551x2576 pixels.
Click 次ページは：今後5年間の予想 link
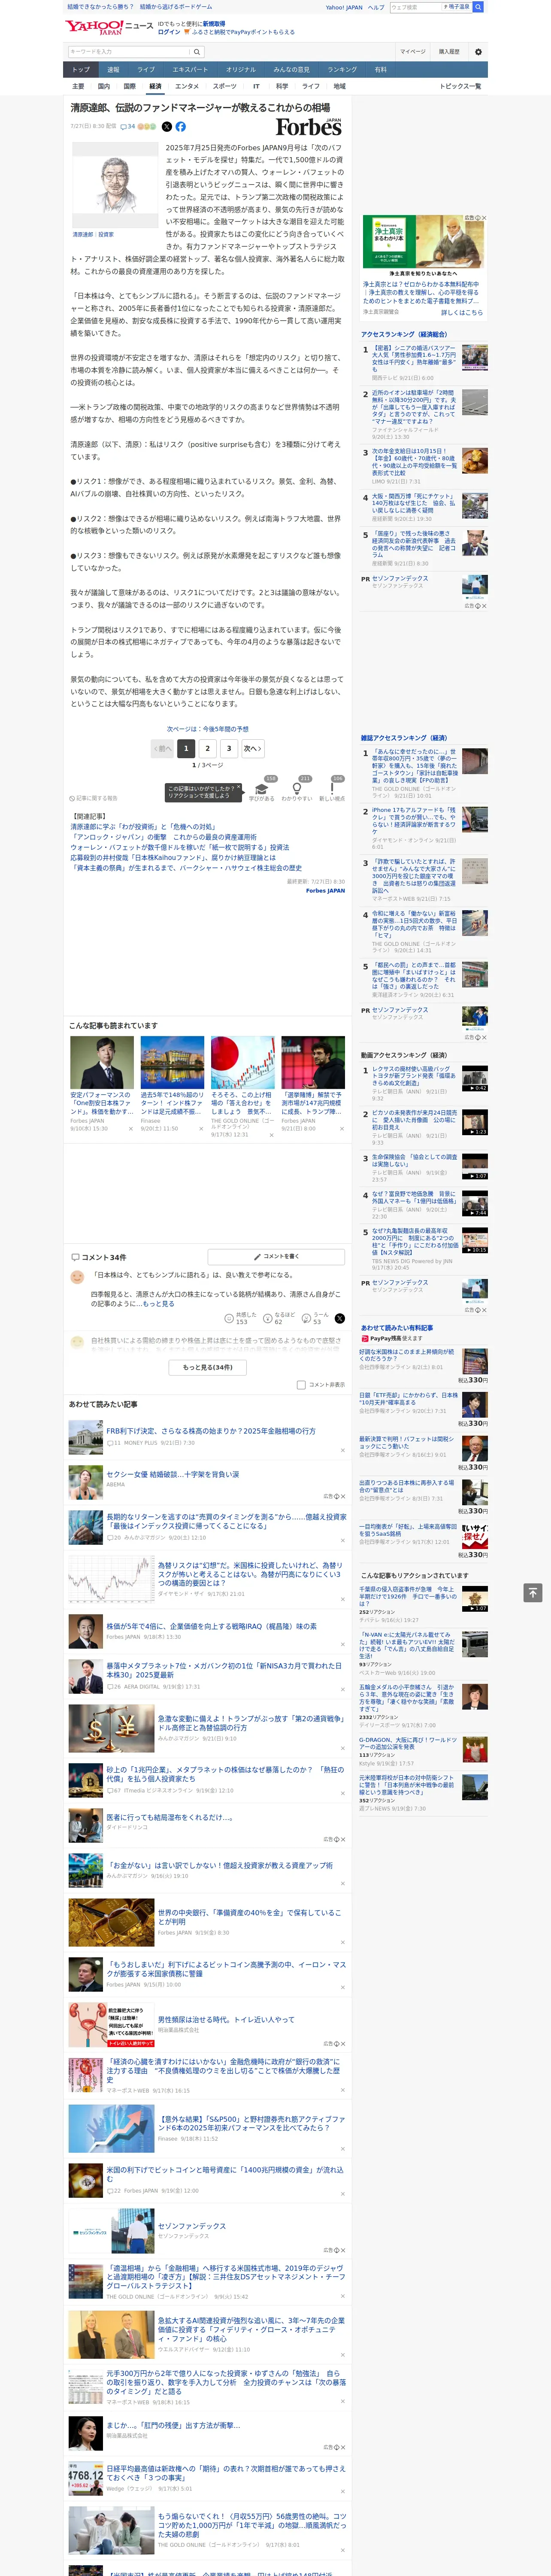(208, 729)
